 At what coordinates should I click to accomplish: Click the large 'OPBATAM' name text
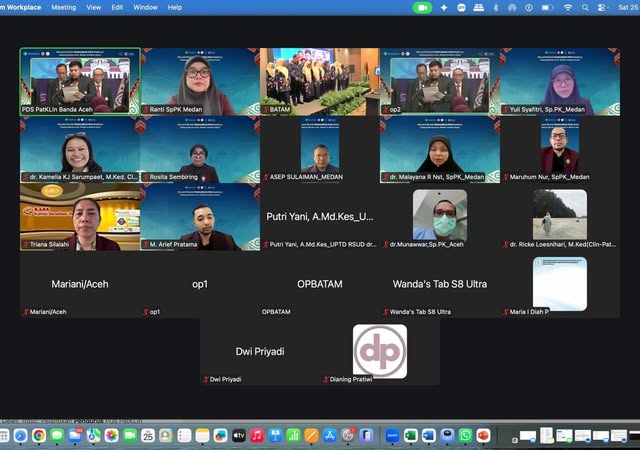tap(320, 284)
